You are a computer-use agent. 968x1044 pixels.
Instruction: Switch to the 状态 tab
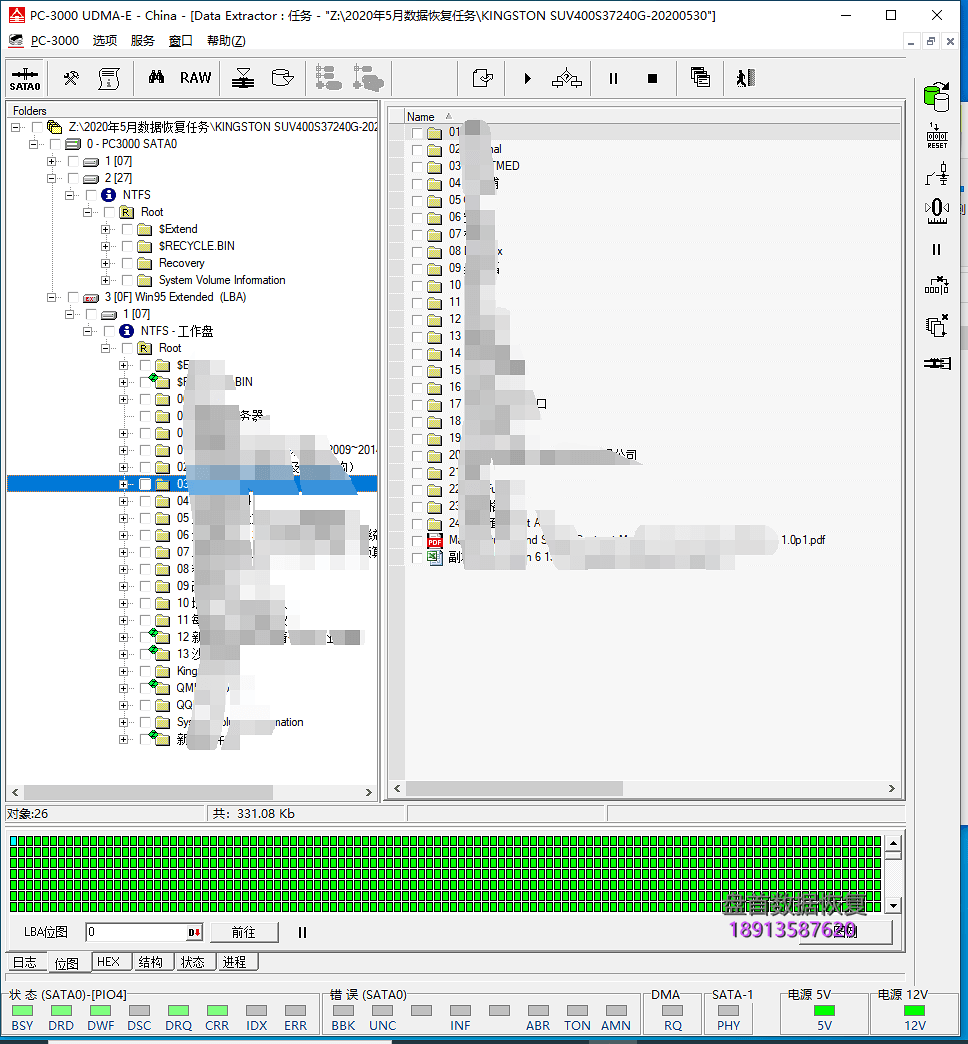click(193, 962)
